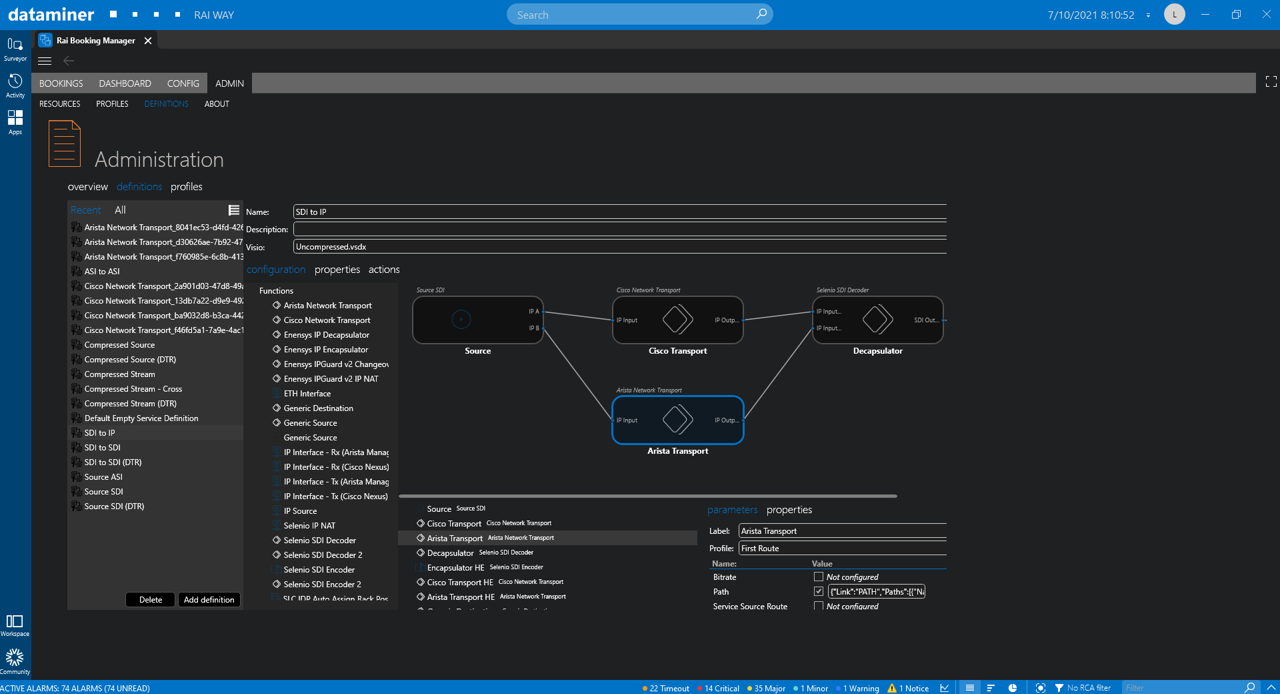Click the Label field Arista Transport

(x=842, y=531)
